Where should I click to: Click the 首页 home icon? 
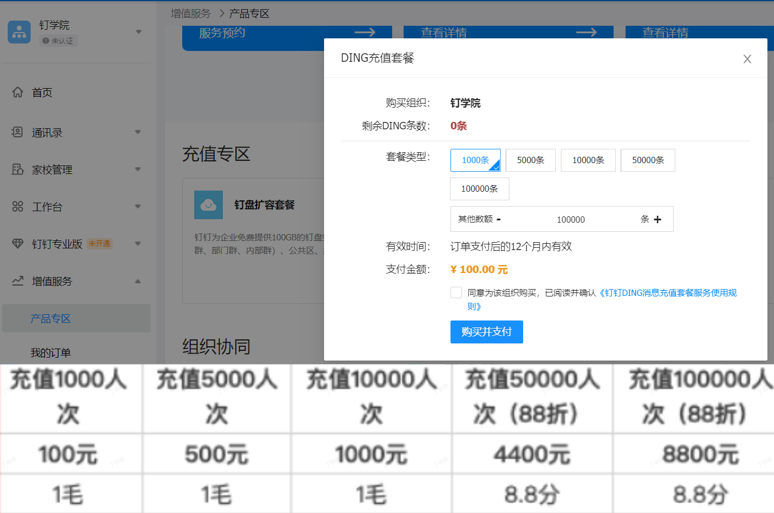pos(17,92)
